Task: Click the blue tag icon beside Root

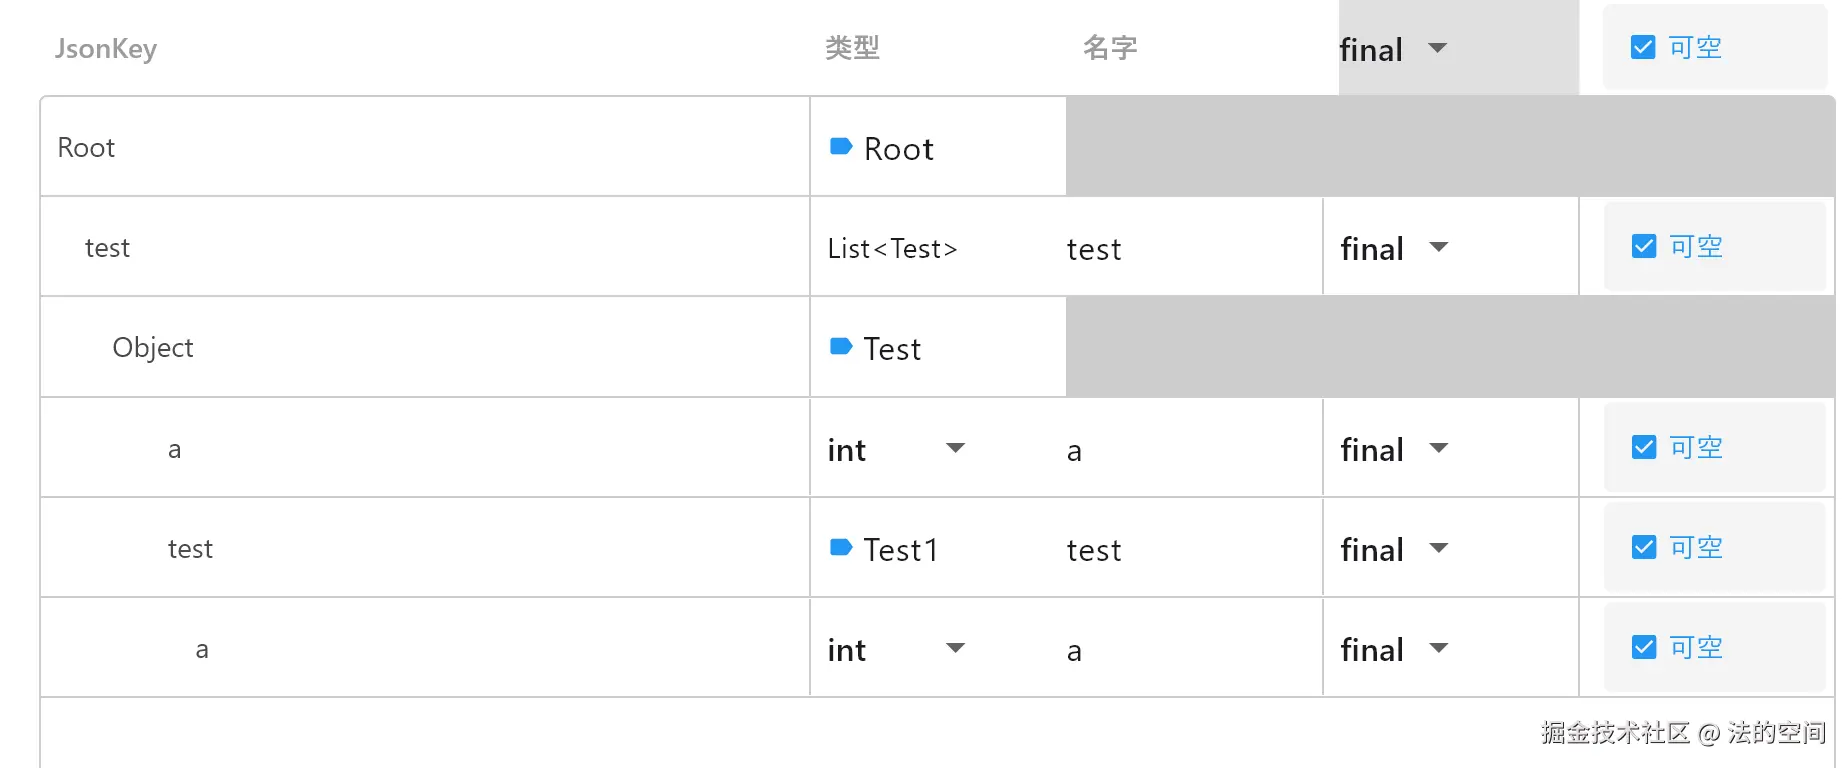Action: coord(840,147)
